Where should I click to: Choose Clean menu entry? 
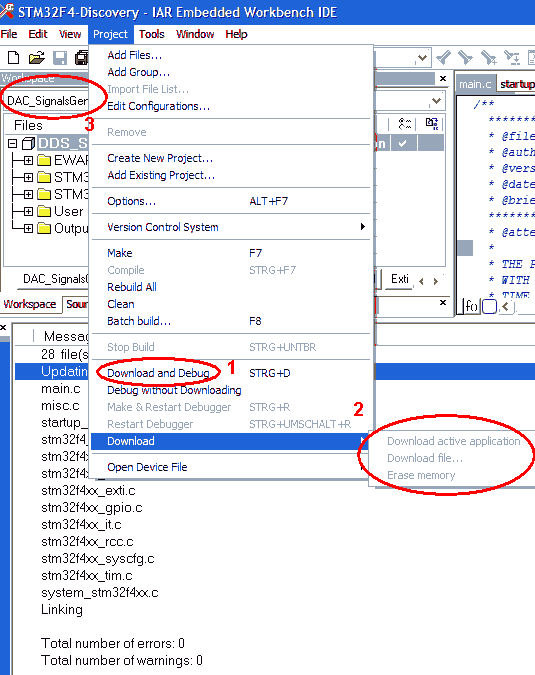(x=231, y=304)
